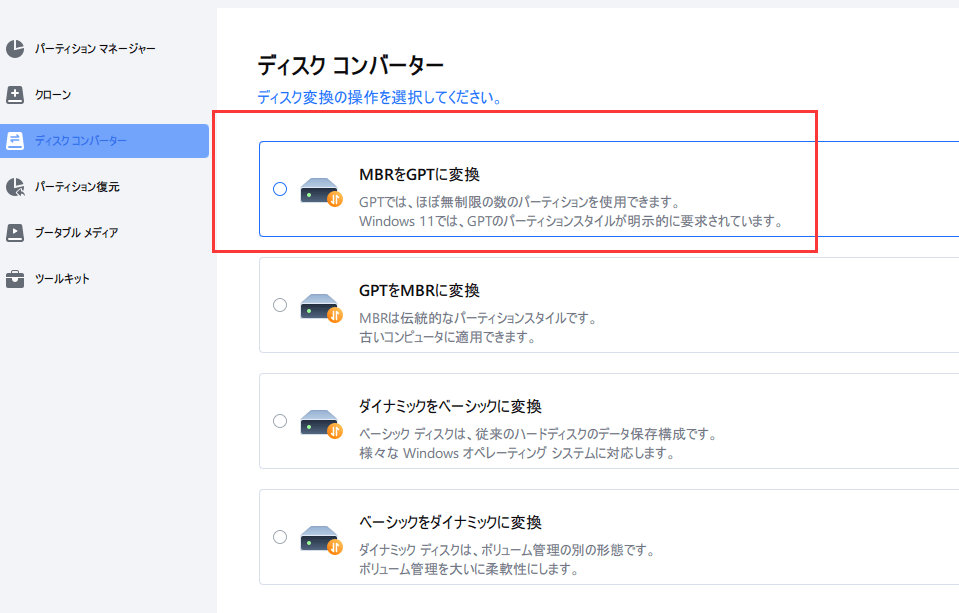Select the ダイナミックをベーシックに変換 radio button
This screenshot has width=959, height=613.
pos(280,421)
